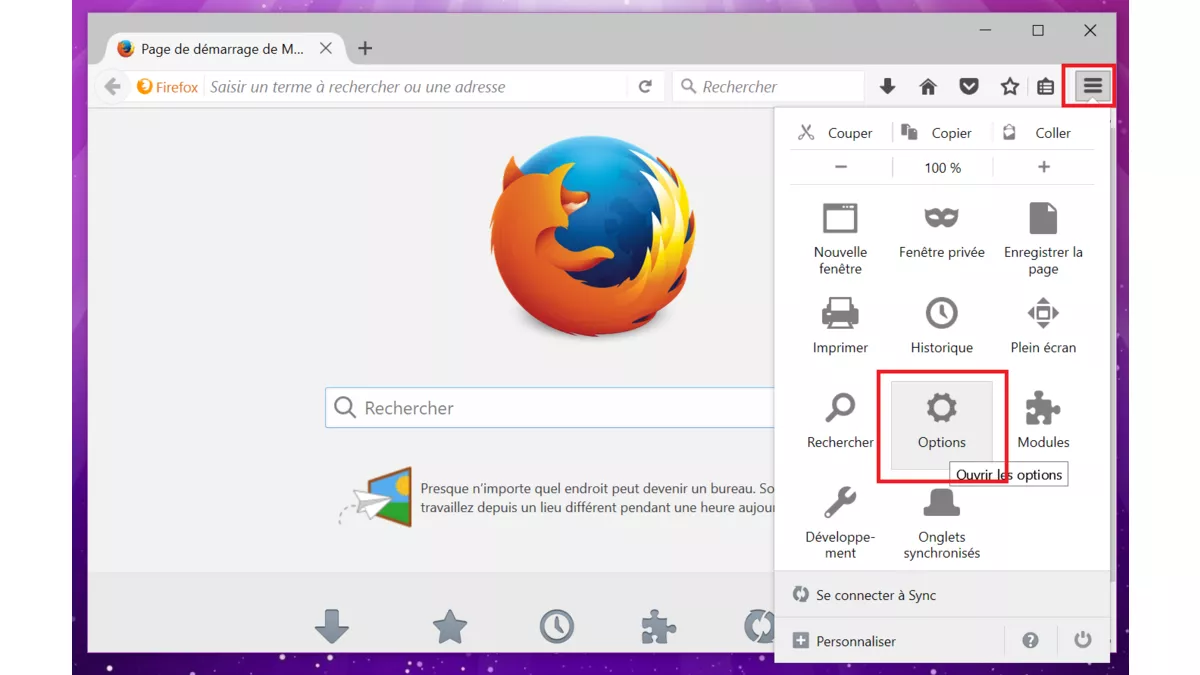Screen dimensions: 1200x675
Task: Decrease zoom with minus button
Action: point(841,167)
